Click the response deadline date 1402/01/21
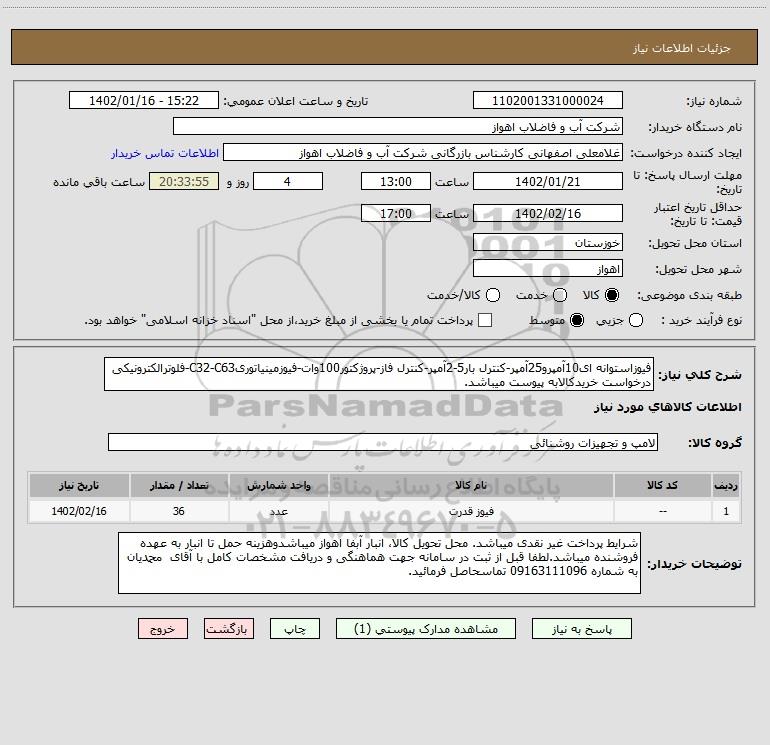 [x=548, y=181]
